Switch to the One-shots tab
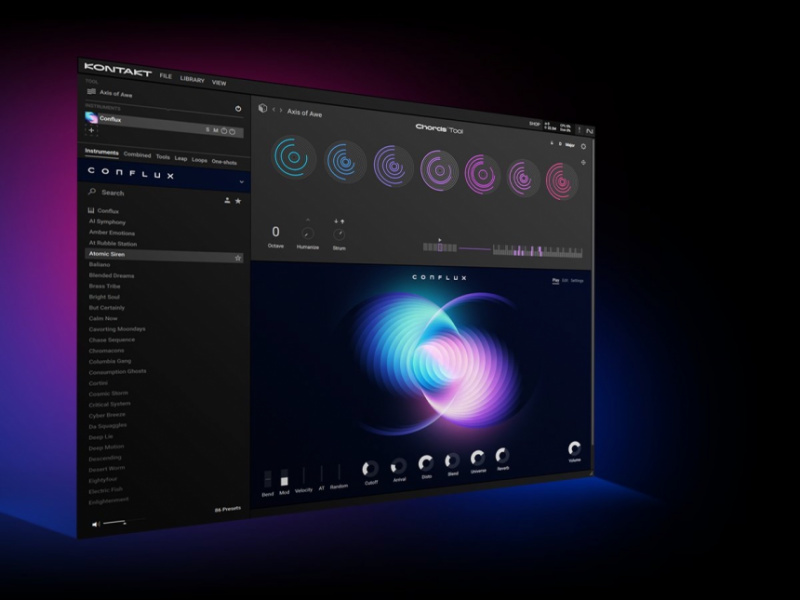The width and height of the screenshot is (800, 600). [x=224, y=162]
